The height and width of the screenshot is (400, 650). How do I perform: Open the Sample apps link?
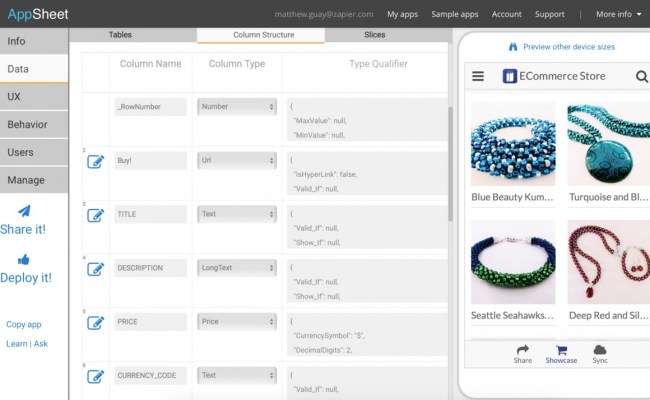click(455, 14)
